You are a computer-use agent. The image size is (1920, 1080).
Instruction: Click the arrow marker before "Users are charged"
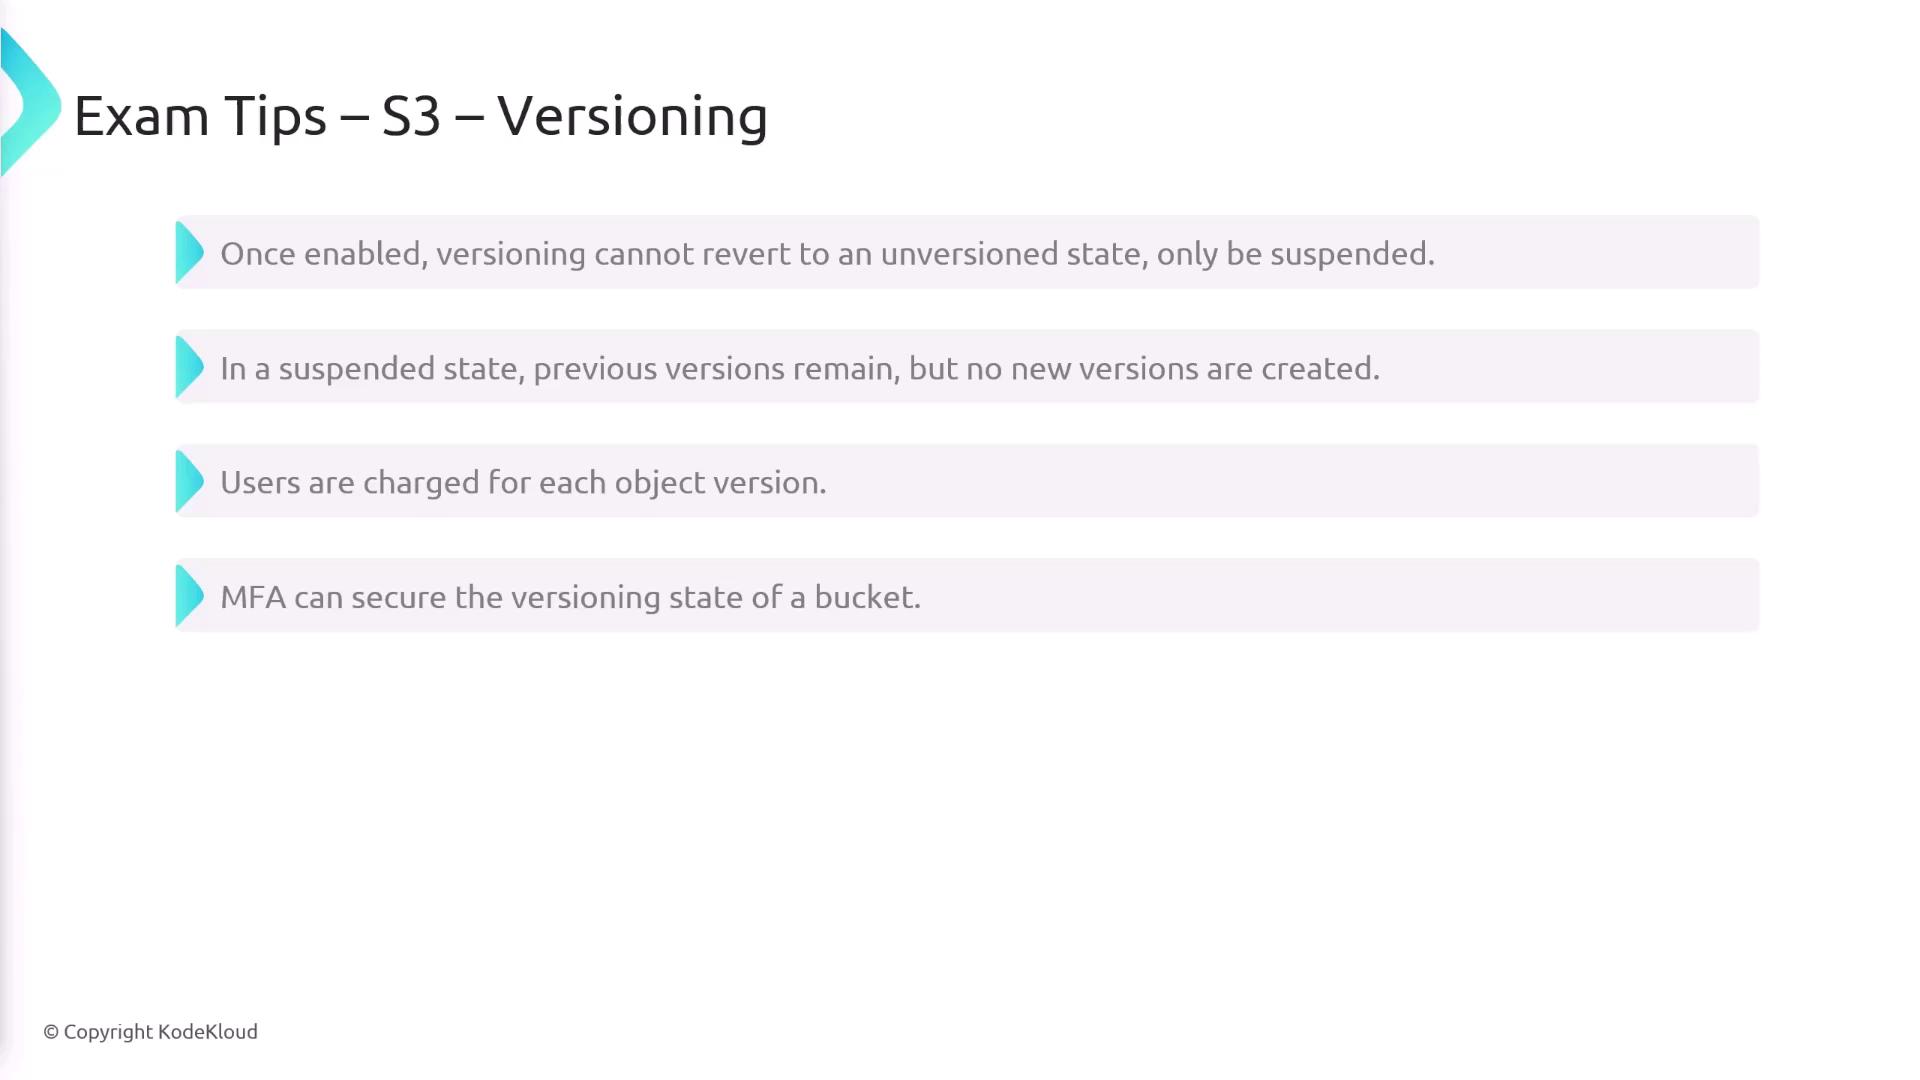[189, 481]
